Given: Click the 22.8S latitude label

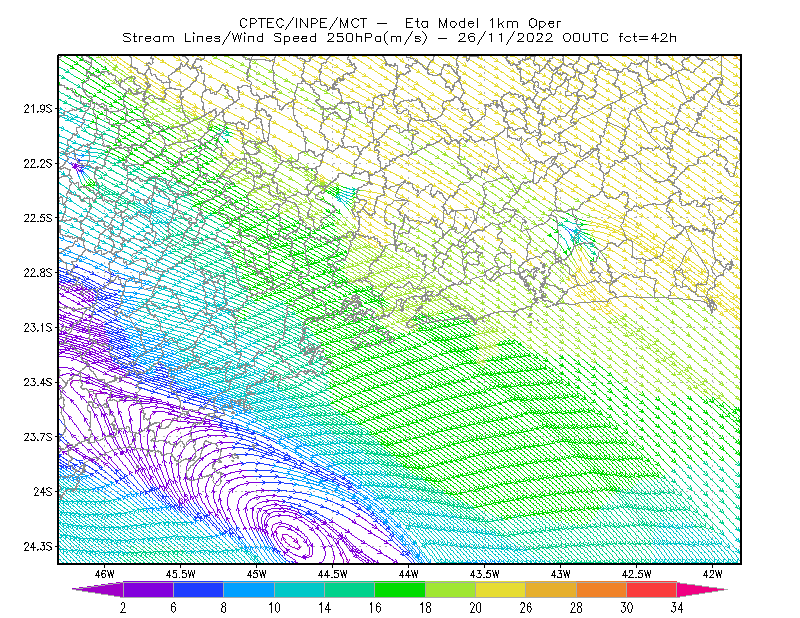Looking at the screenshot, I should [37, 273].
